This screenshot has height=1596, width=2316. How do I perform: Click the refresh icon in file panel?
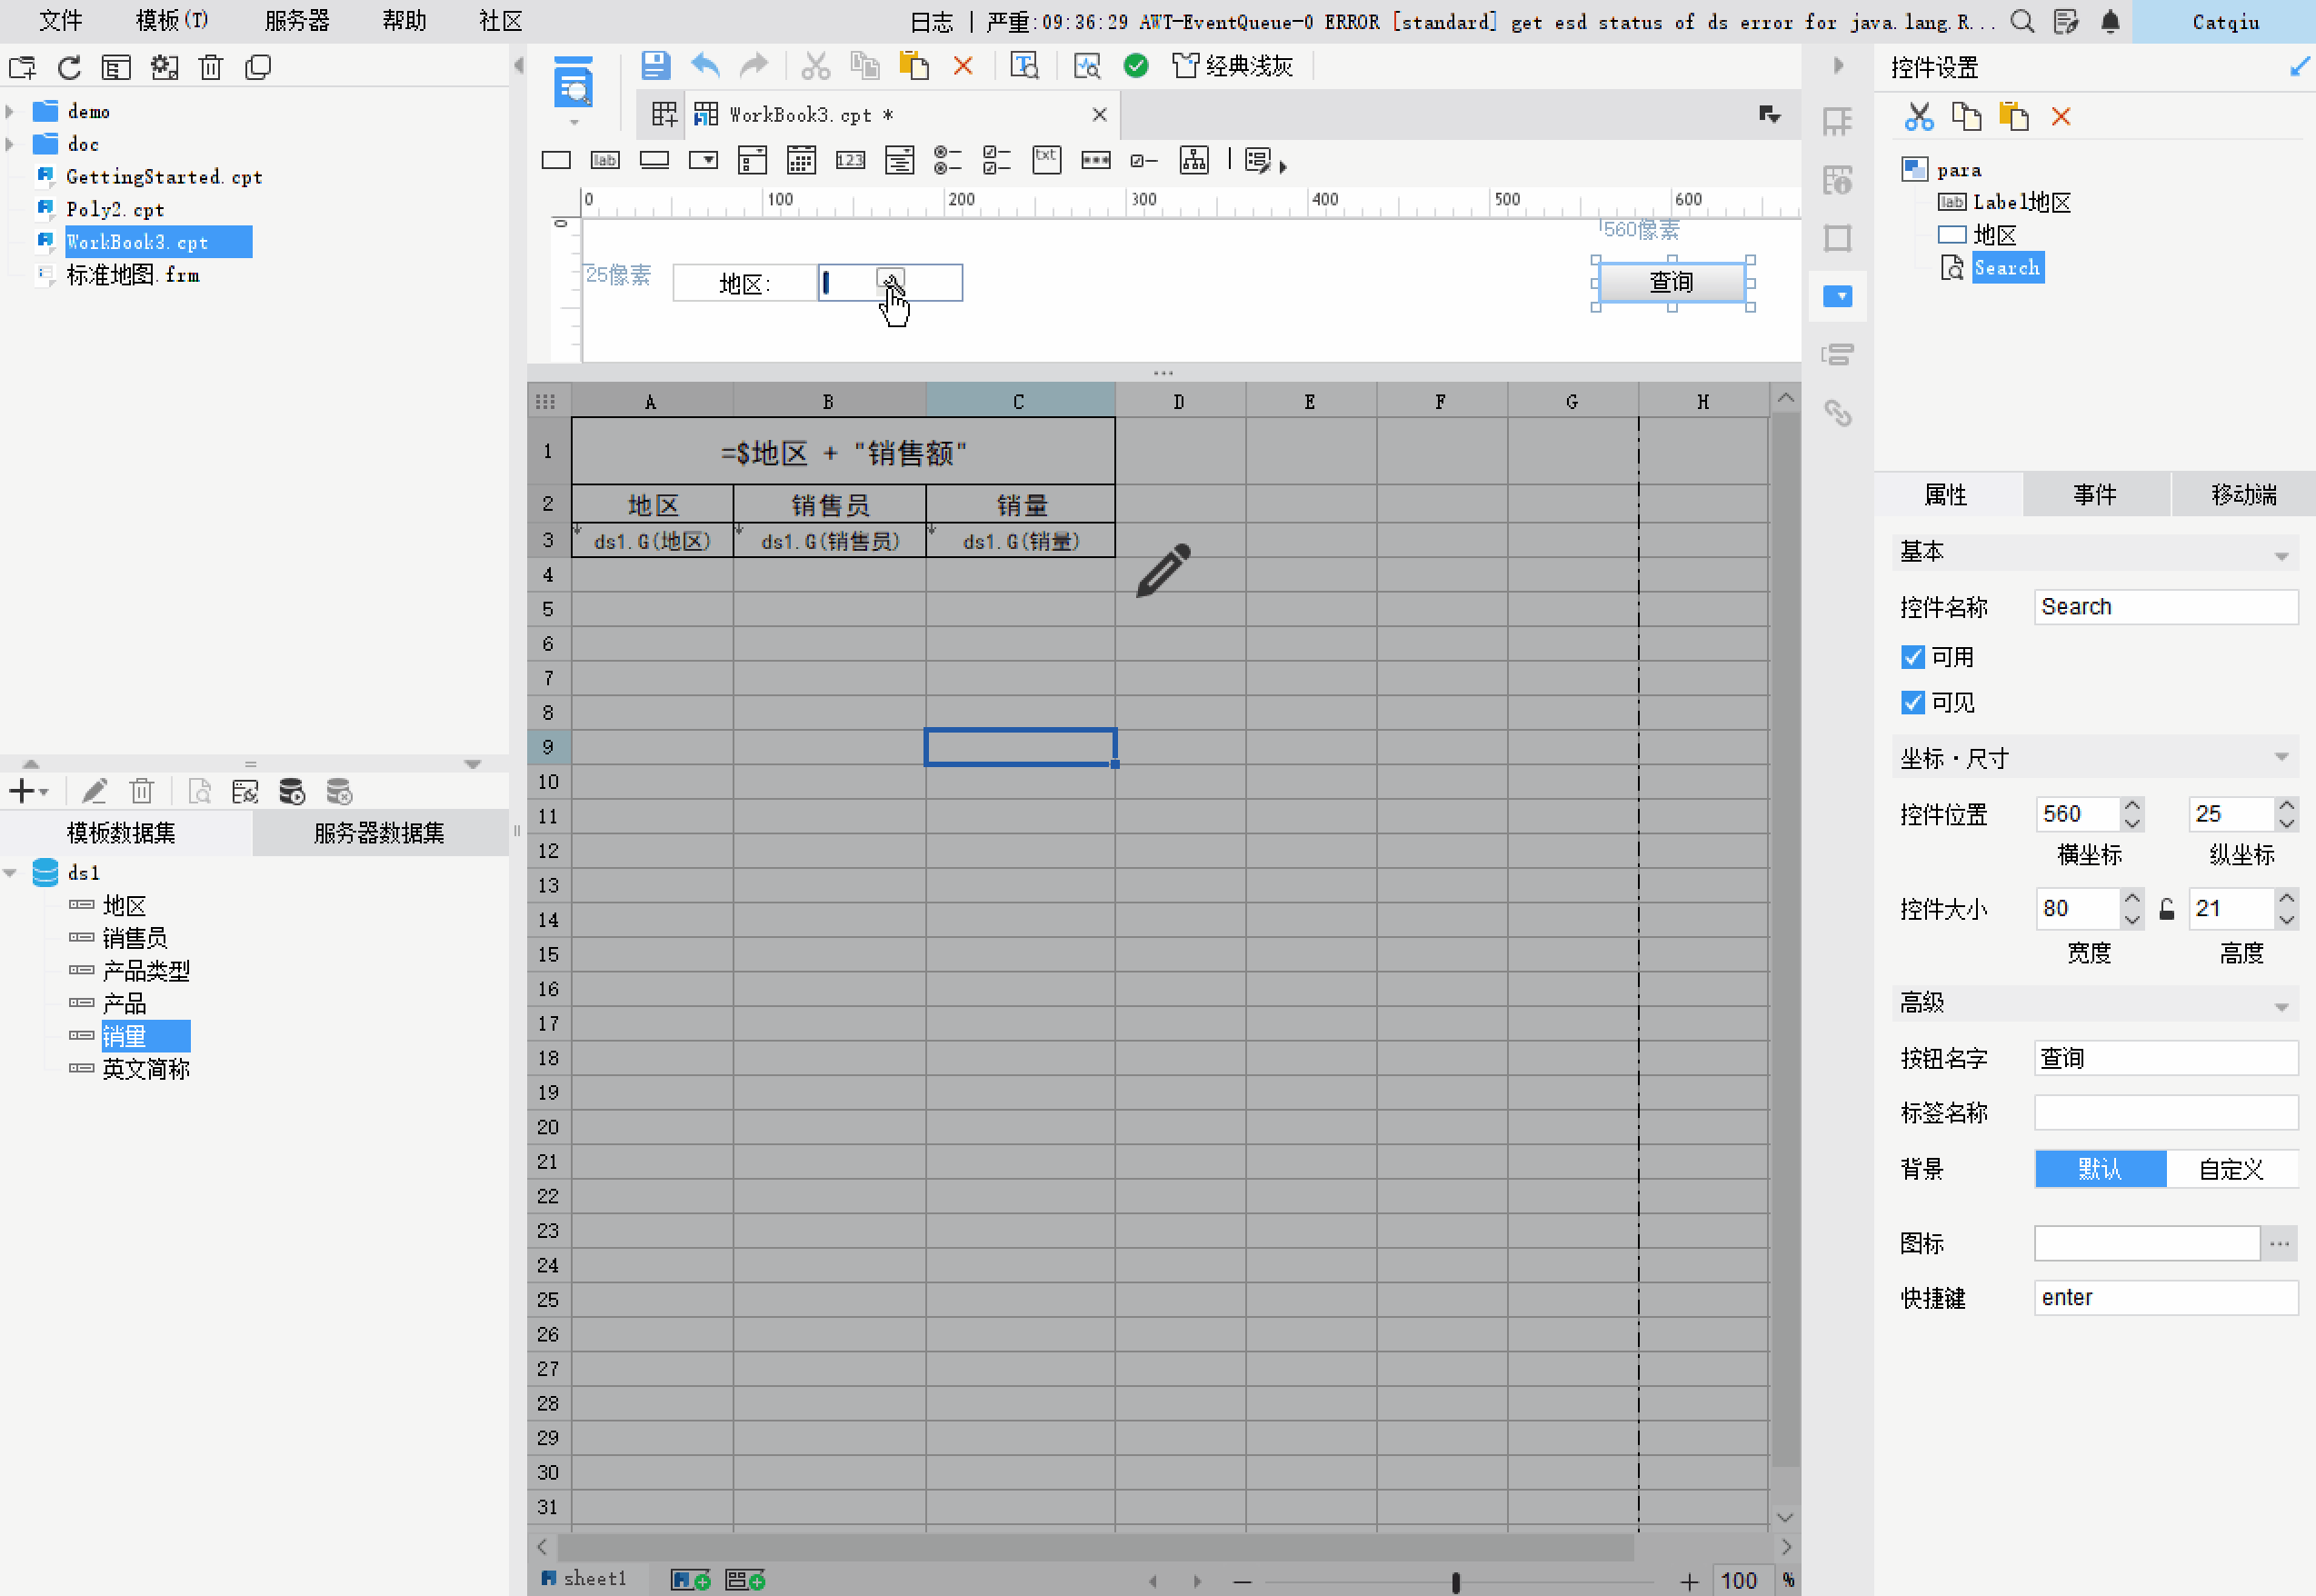(69, 67)
